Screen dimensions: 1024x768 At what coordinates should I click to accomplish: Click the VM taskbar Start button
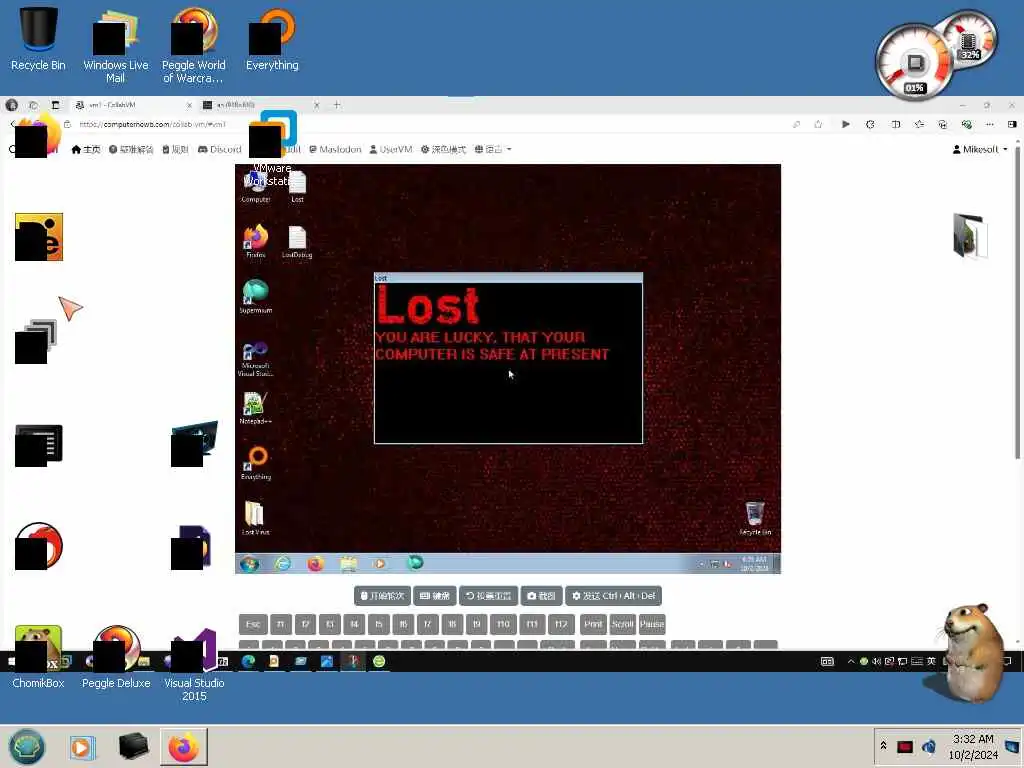click(x=249, y=563)
